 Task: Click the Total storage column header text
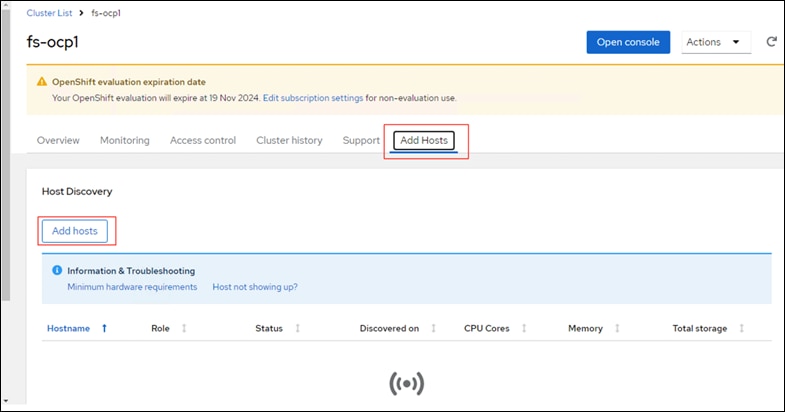[699, 328]
